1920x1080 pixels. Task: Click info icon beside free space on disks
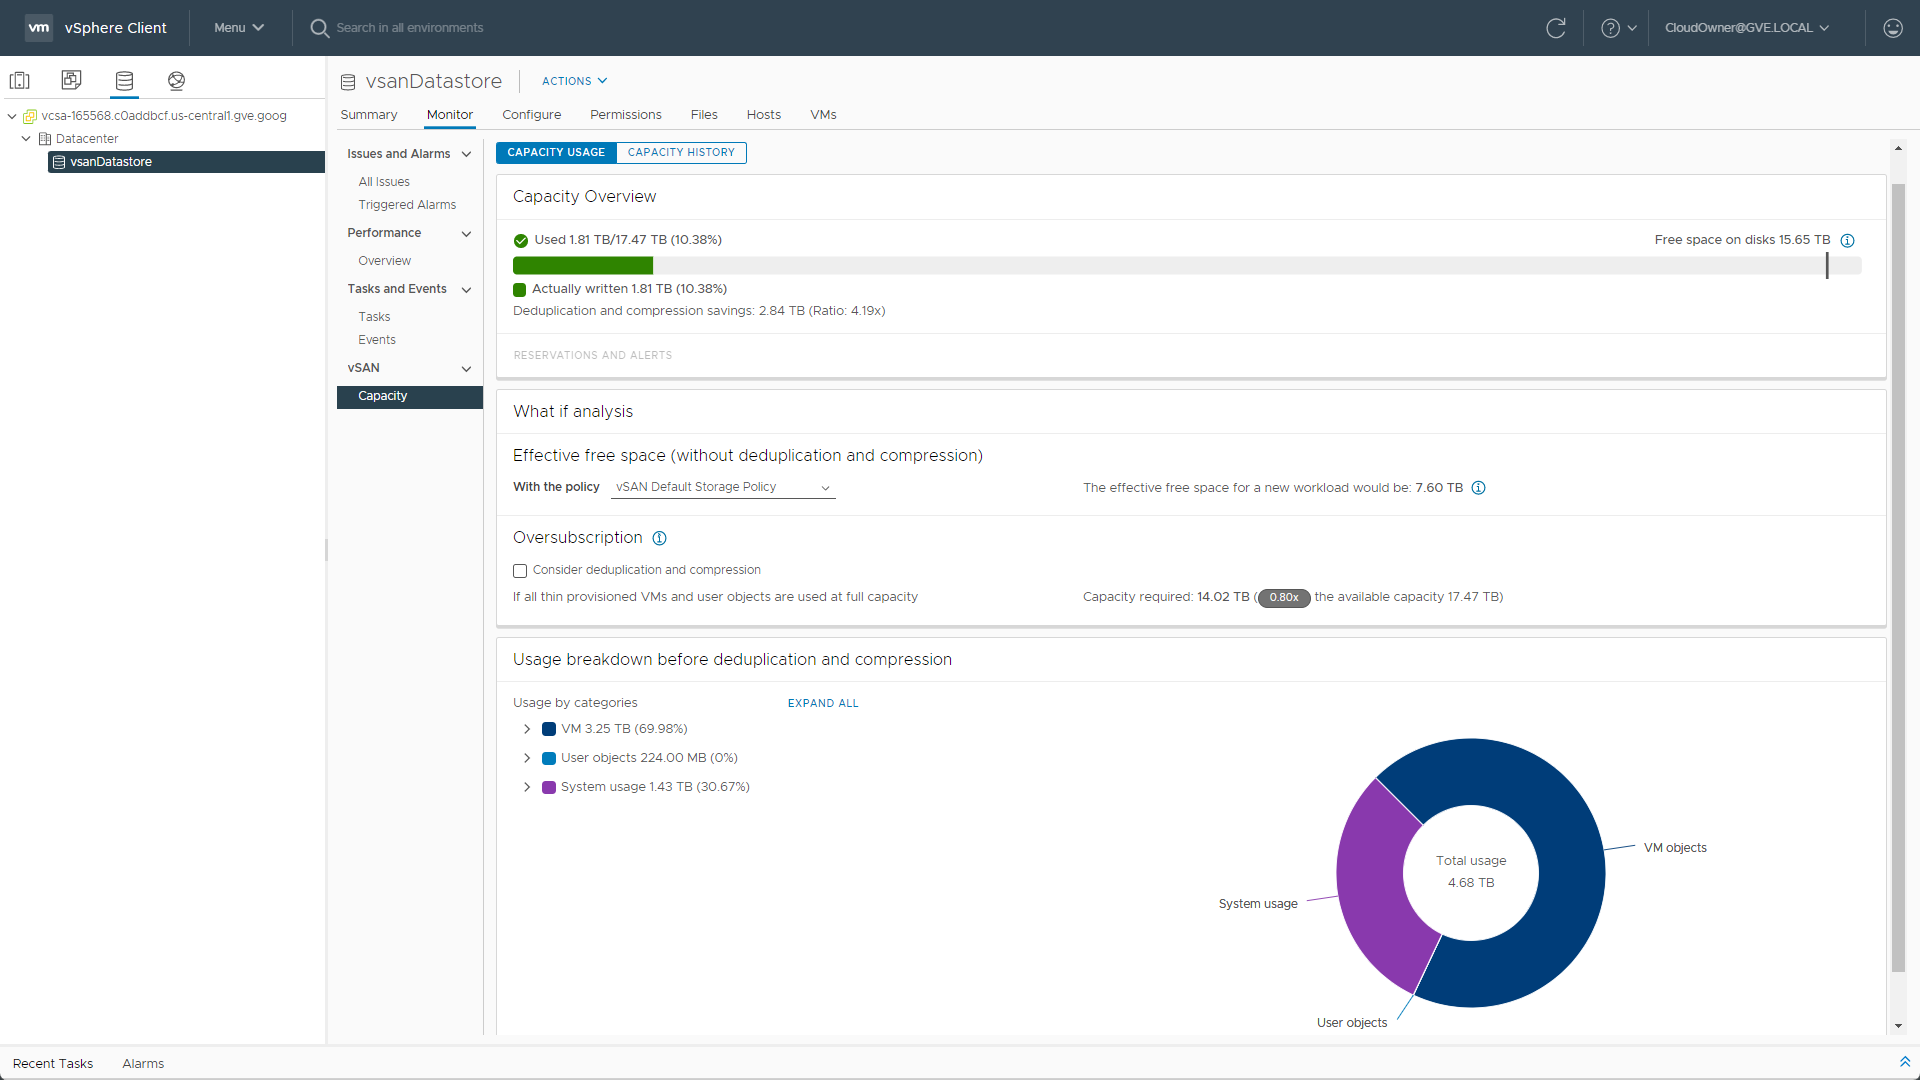point(1848,240)
